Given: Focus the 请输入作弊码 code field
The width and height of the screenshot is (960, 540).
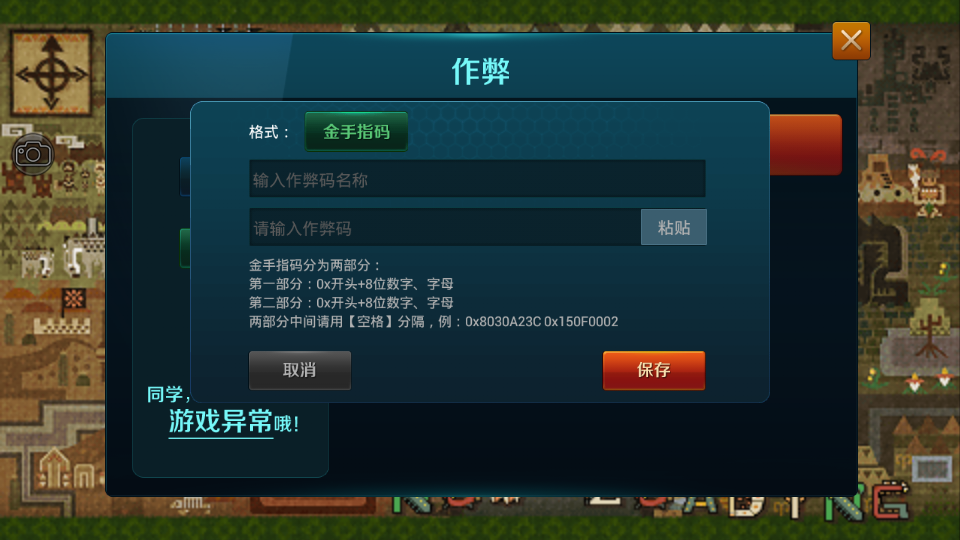Looking at the screenshot, I should 445,227.
